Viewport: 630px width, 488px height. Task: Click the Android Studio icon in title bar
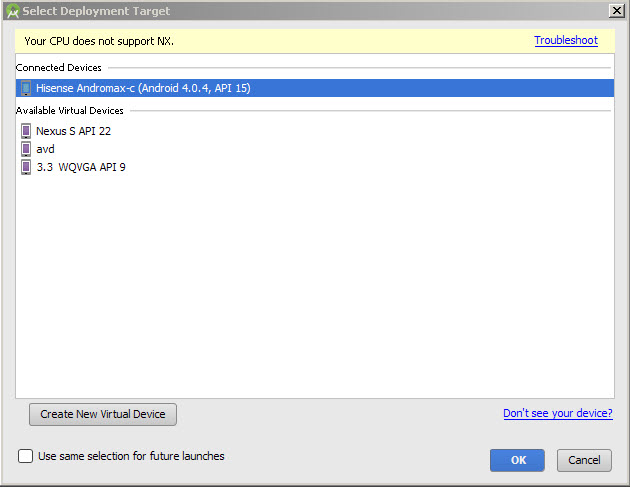coord(13,11)
